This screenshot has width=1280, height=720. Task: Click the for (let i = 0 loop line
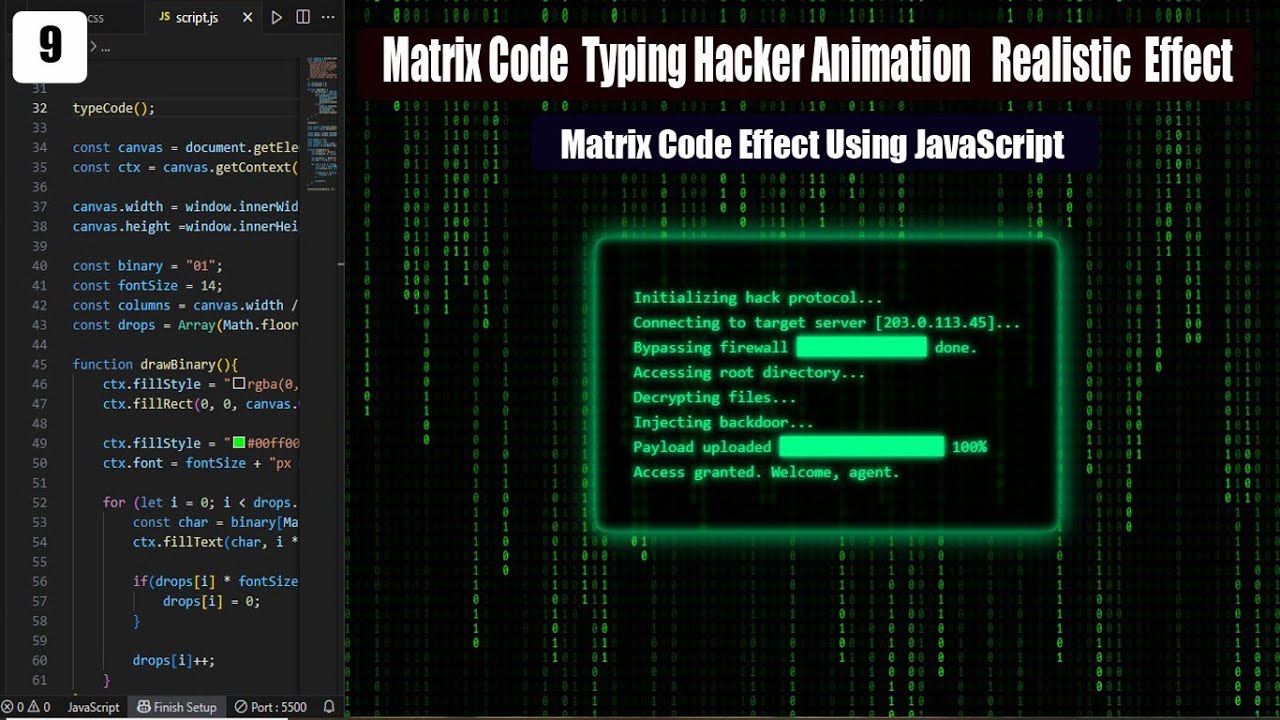point(201,502)
